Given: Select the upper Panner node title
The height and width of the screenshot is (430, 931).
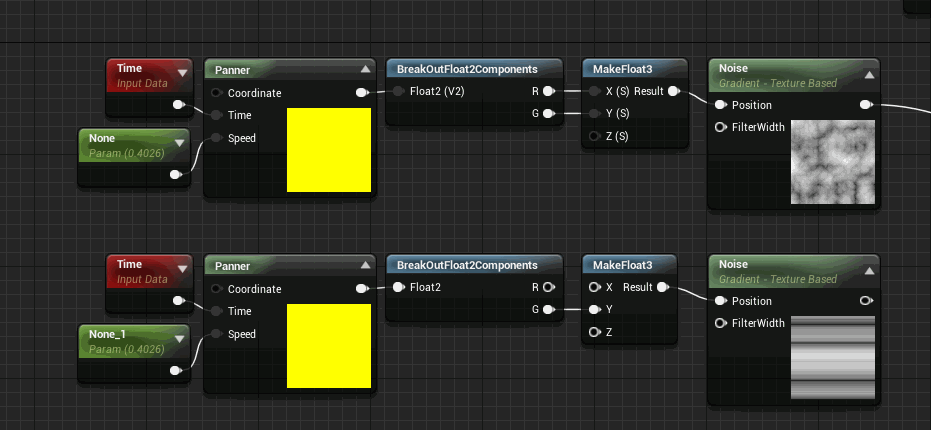Looking at the screenshot, I should coord(232,70).
